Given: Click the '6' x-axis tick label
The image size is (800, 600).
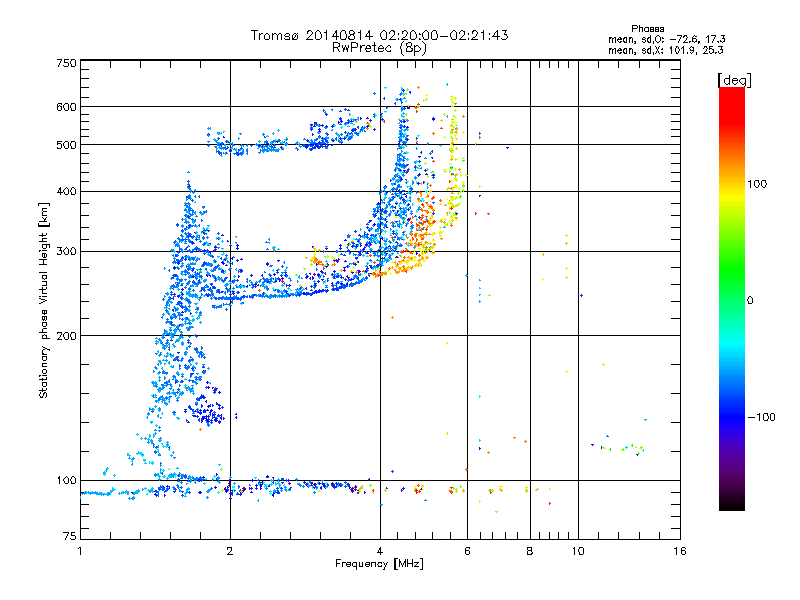Looking at the screenshot, I should pos(468,551).
